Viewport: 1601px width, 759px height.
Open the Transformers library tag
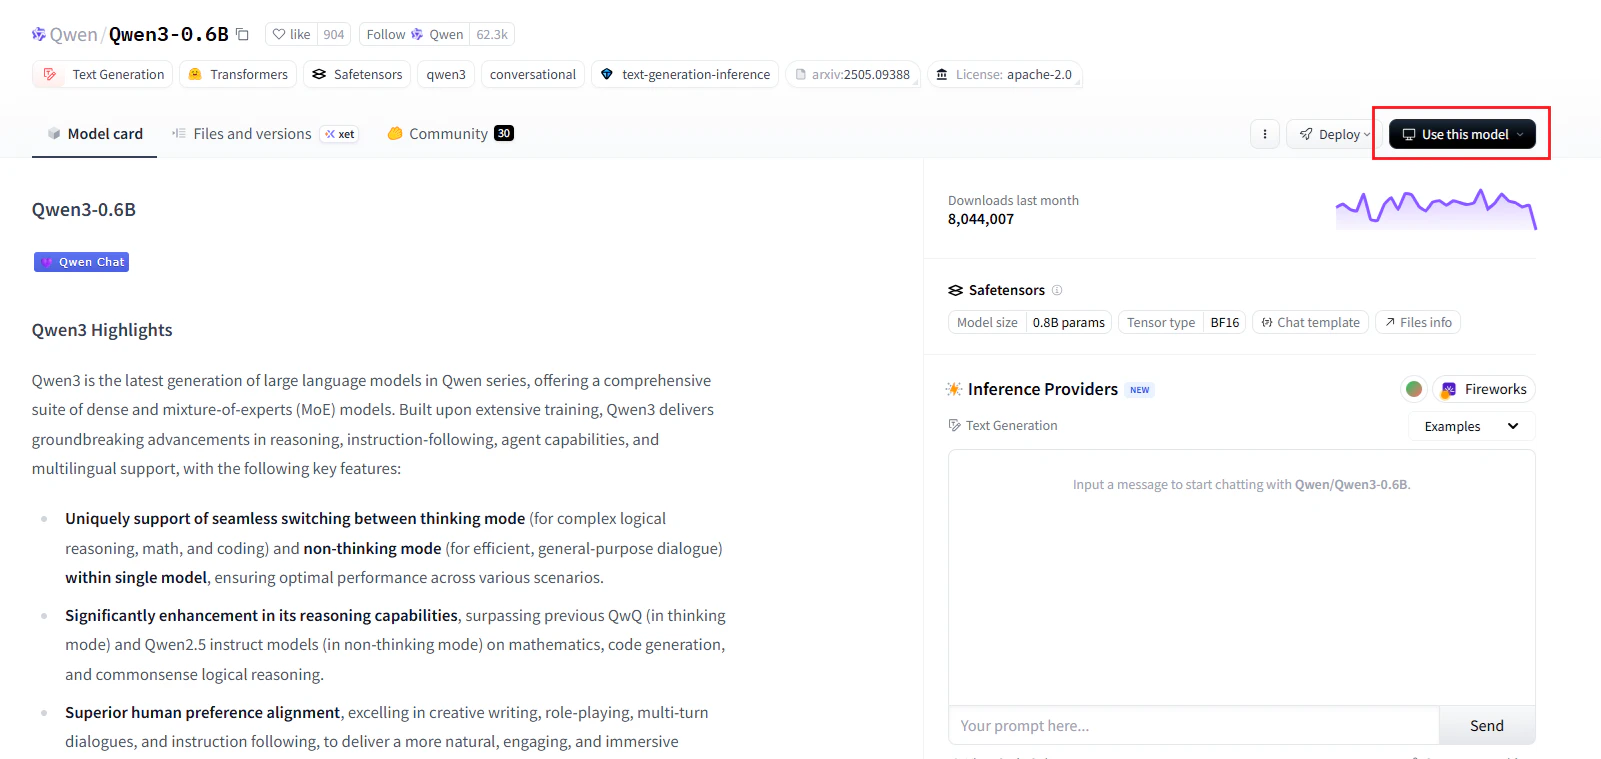click(x=238, y=74)
